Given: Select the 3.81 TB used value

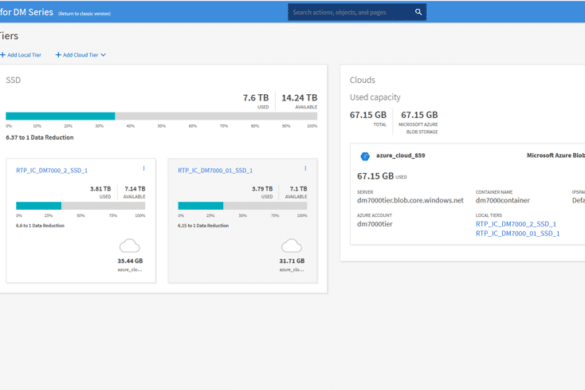Looking at the screenshot, I should click(100, 189).
